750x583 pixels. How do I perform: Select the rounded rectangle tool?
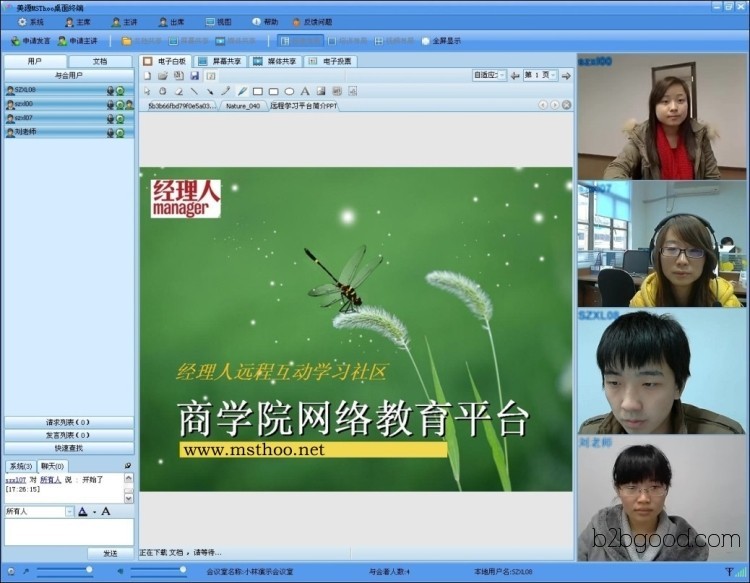274,91
